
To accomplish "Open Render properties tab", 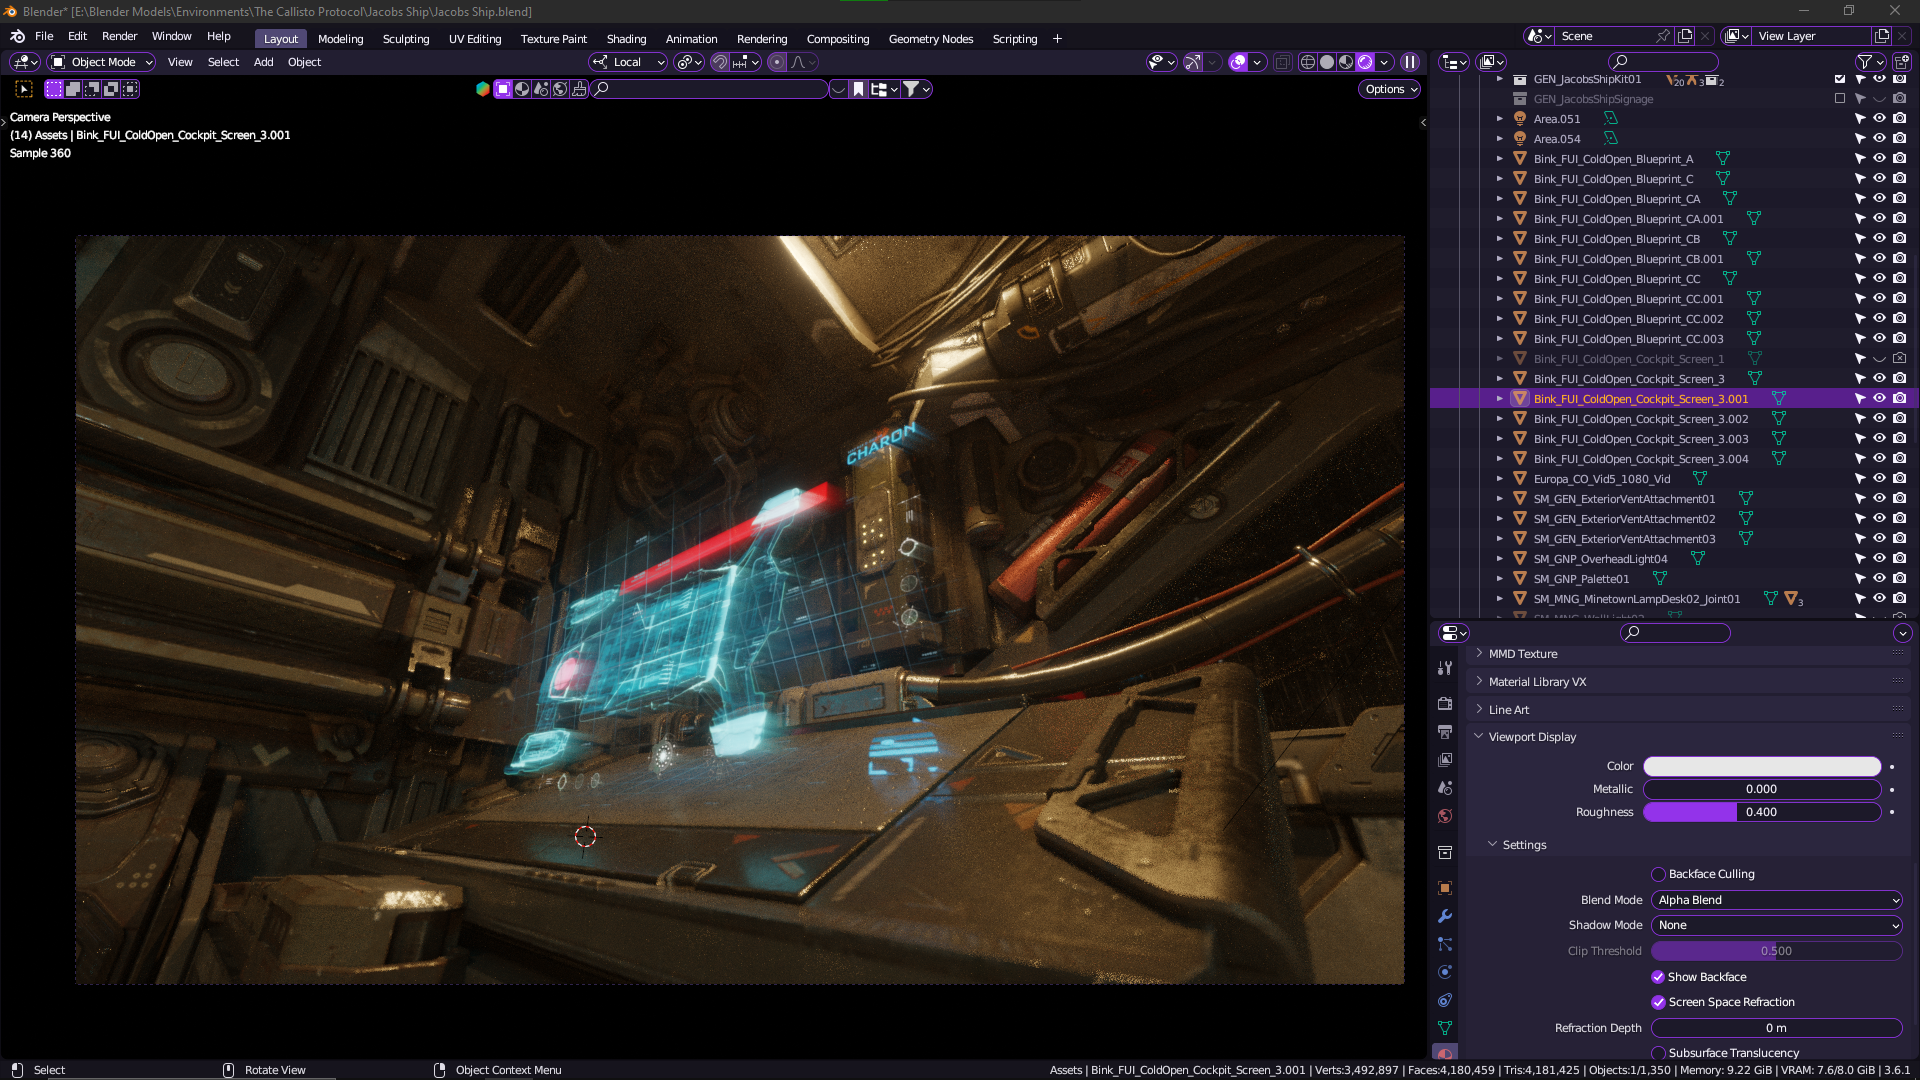I will pyautogui.click(x=1445, y=704).
